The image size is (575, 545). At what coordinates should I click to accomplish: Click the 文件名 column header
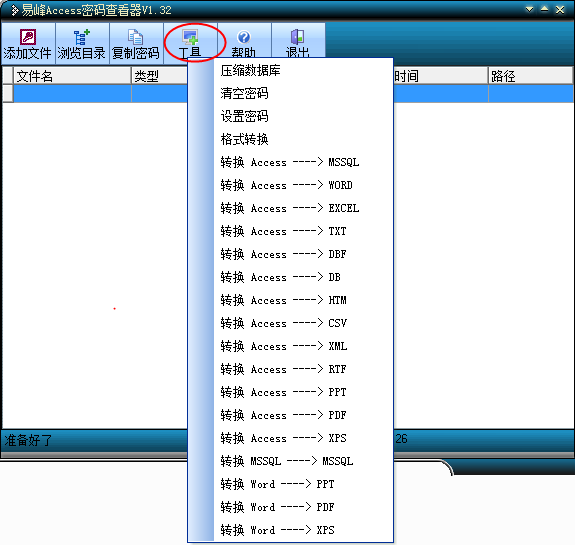72,76
